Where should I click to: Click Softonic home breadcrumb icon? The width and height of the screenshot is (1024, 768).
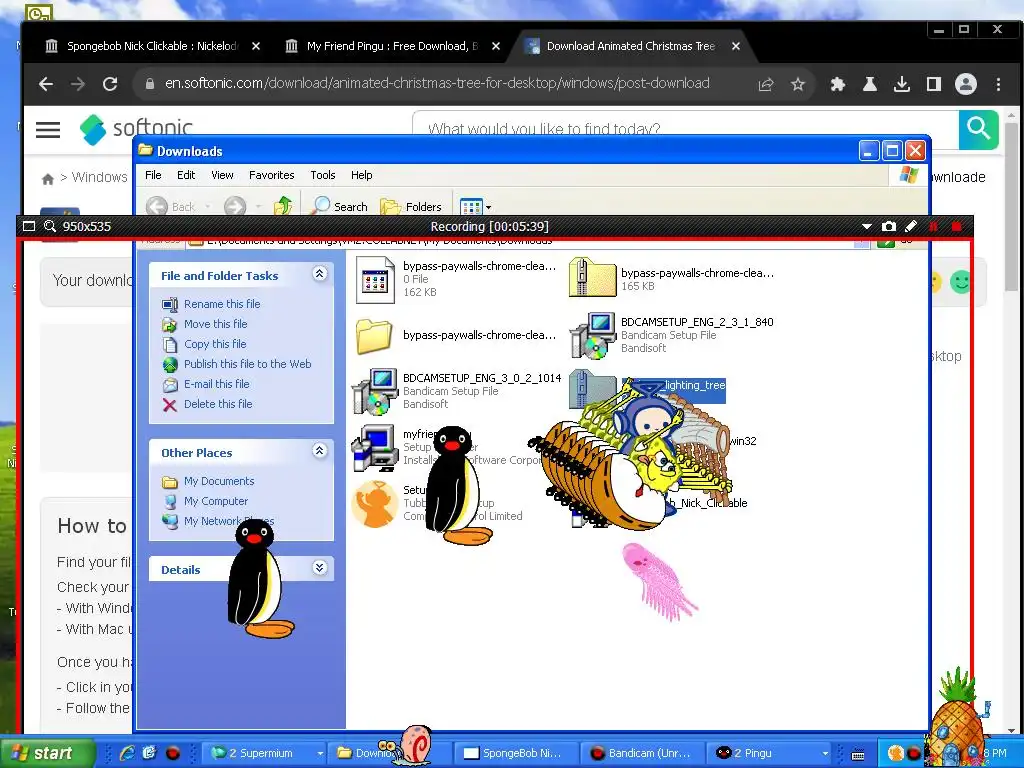click(48, 178)
